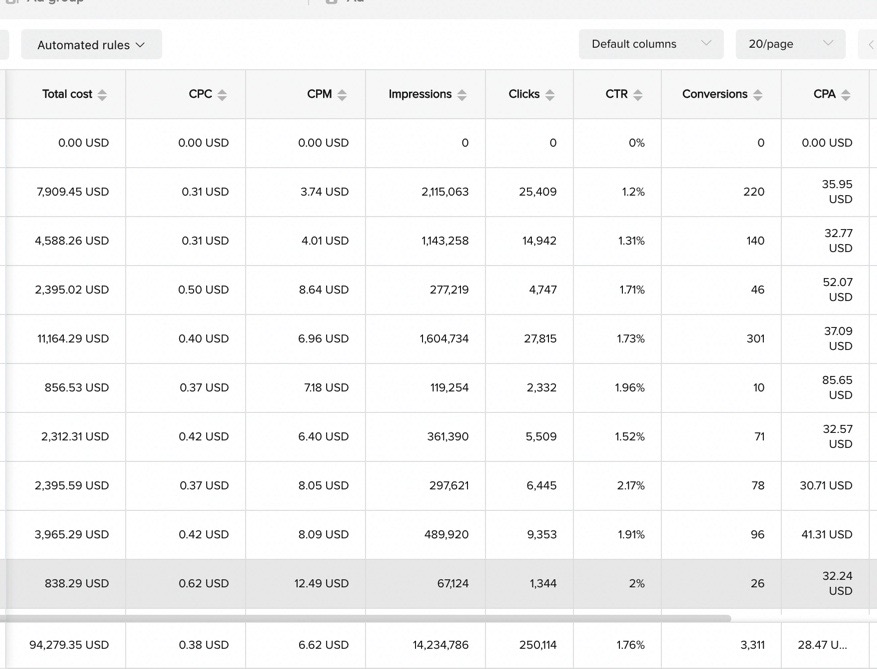Click the sort icon on CPC column
Screen dimensions: 877x669
coord(224,93)
